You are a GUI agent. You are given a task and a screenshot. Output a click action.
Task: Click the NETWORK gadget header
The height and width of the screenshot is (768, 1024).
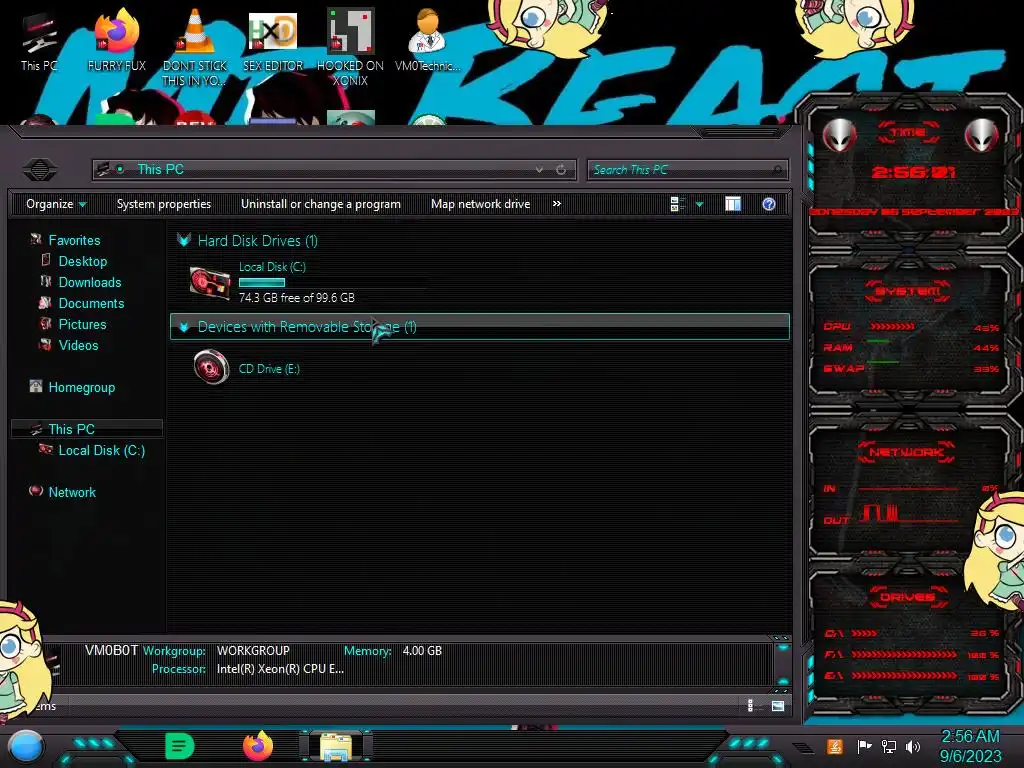point(906,452)
